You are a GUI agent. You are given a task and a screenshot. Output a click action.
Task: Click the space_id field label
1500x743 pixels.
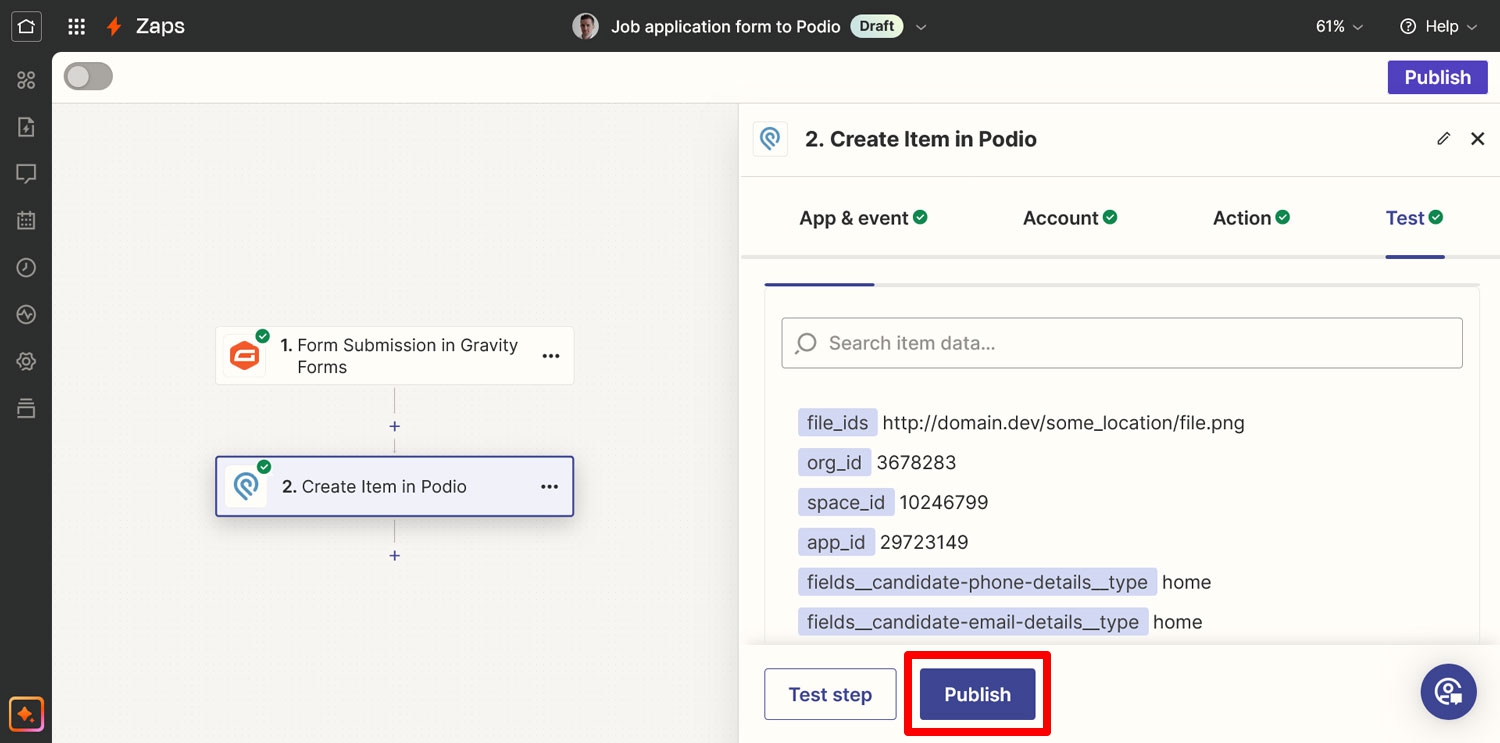(846, 503)
